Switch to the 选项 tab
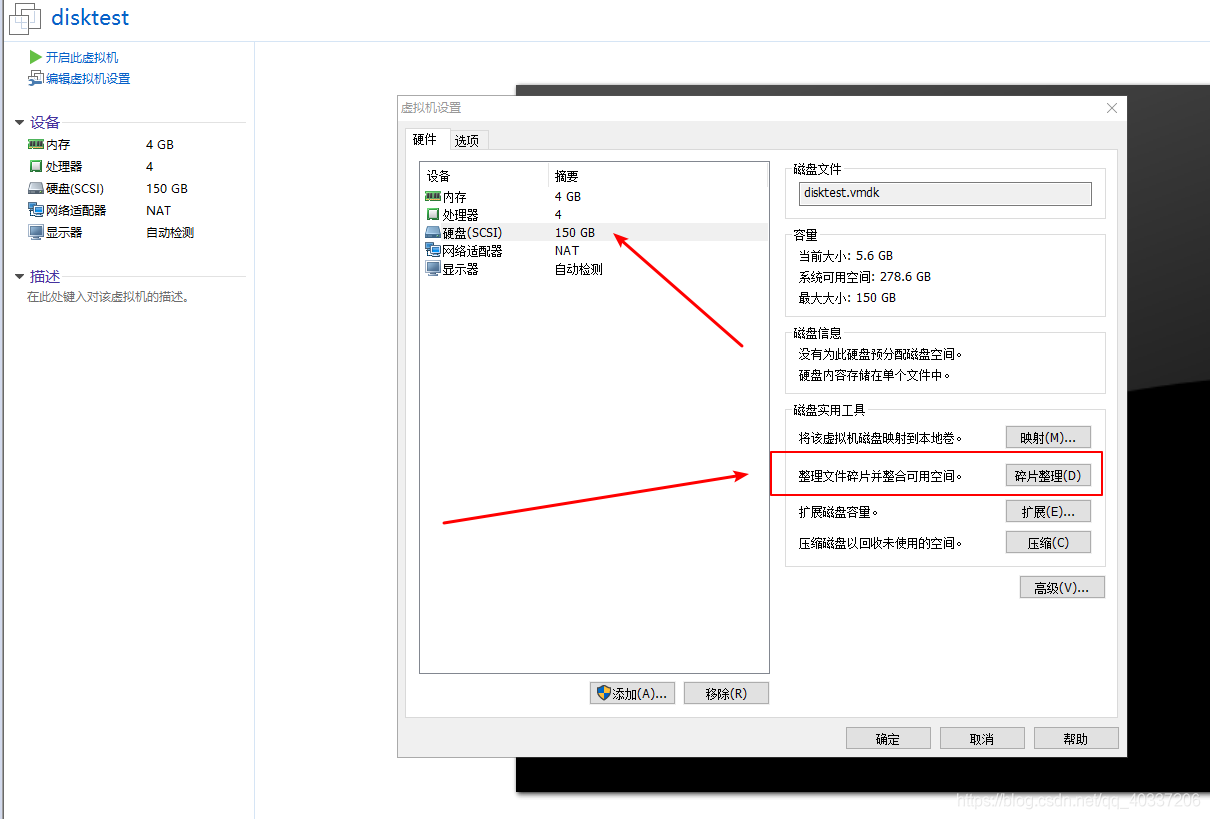 click(467, 141)
